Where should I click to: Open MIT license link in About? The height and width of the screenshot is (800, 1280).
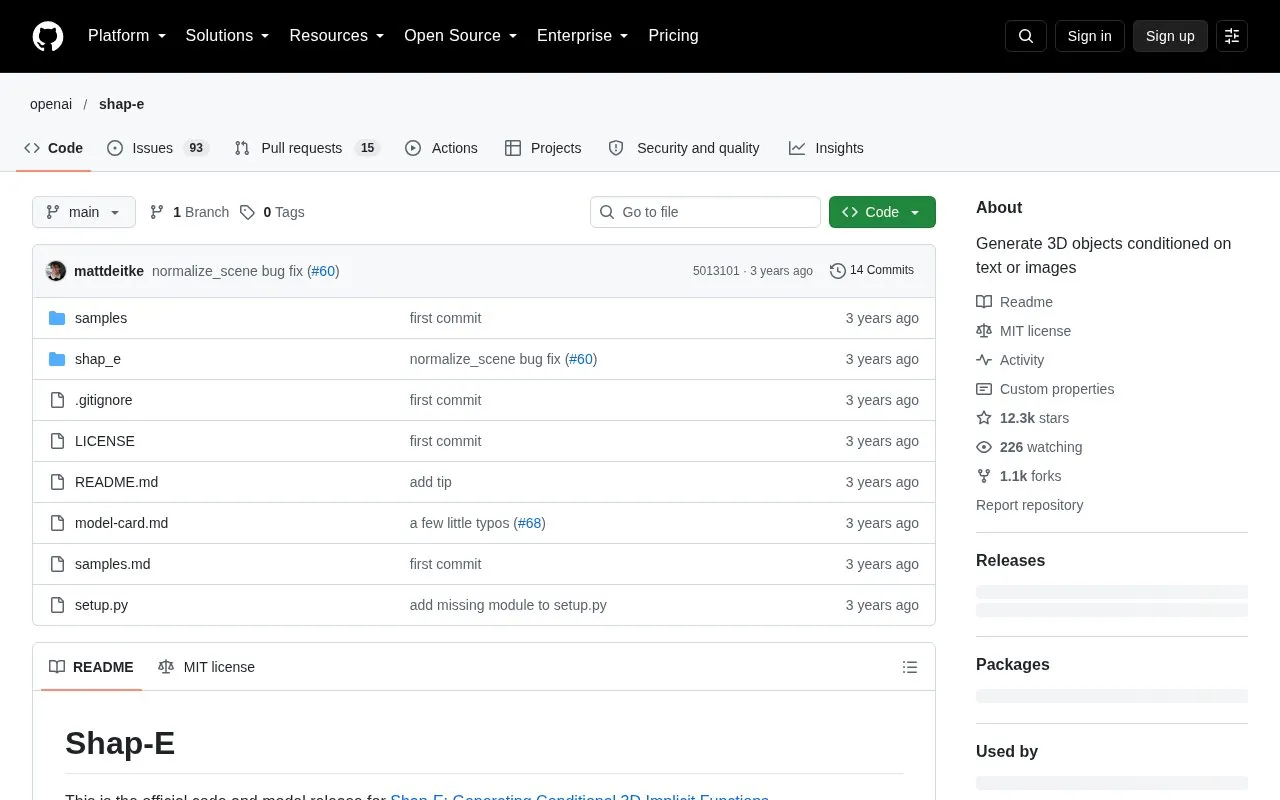(x=1023, y=331)
